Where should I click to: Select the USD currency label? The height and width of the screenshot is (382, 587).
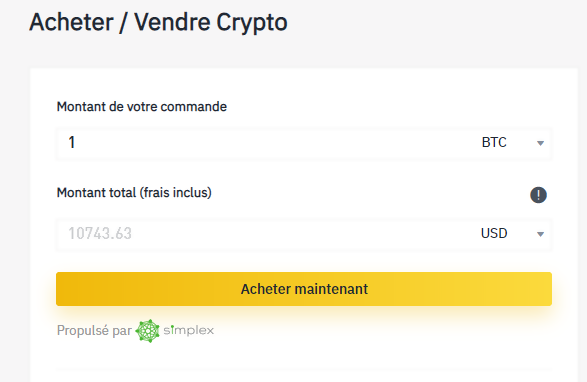click(x=494, y=233)
